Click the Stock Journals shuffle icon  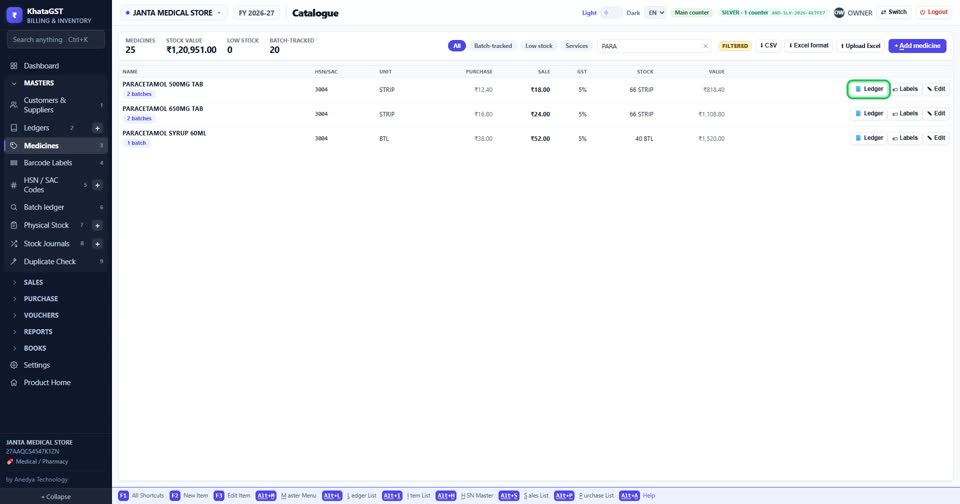pos(13,244)
